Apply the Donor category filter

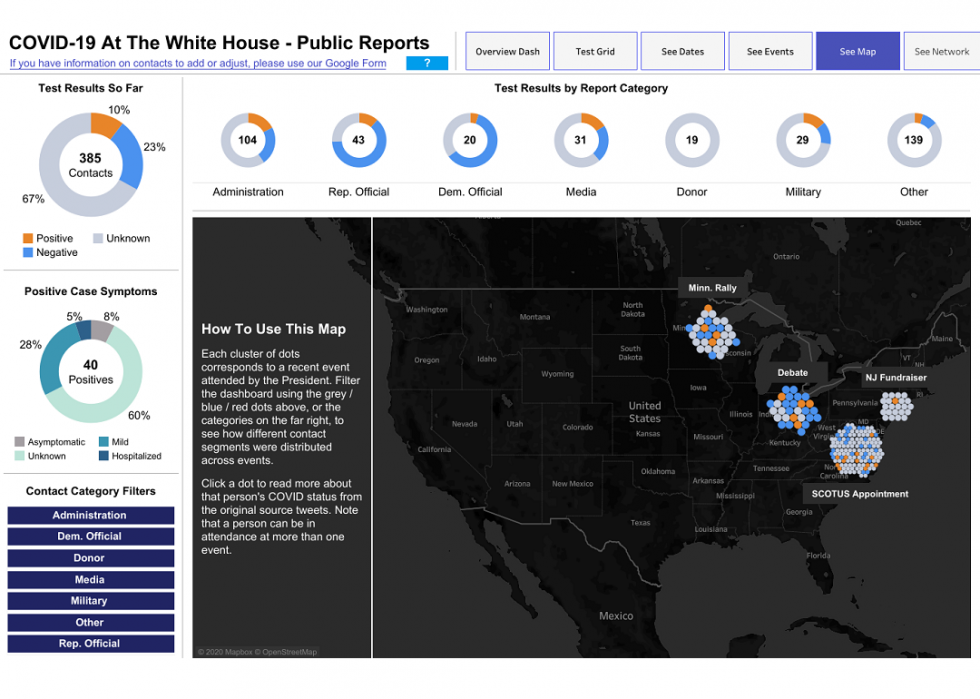click(x=91, y=558)
